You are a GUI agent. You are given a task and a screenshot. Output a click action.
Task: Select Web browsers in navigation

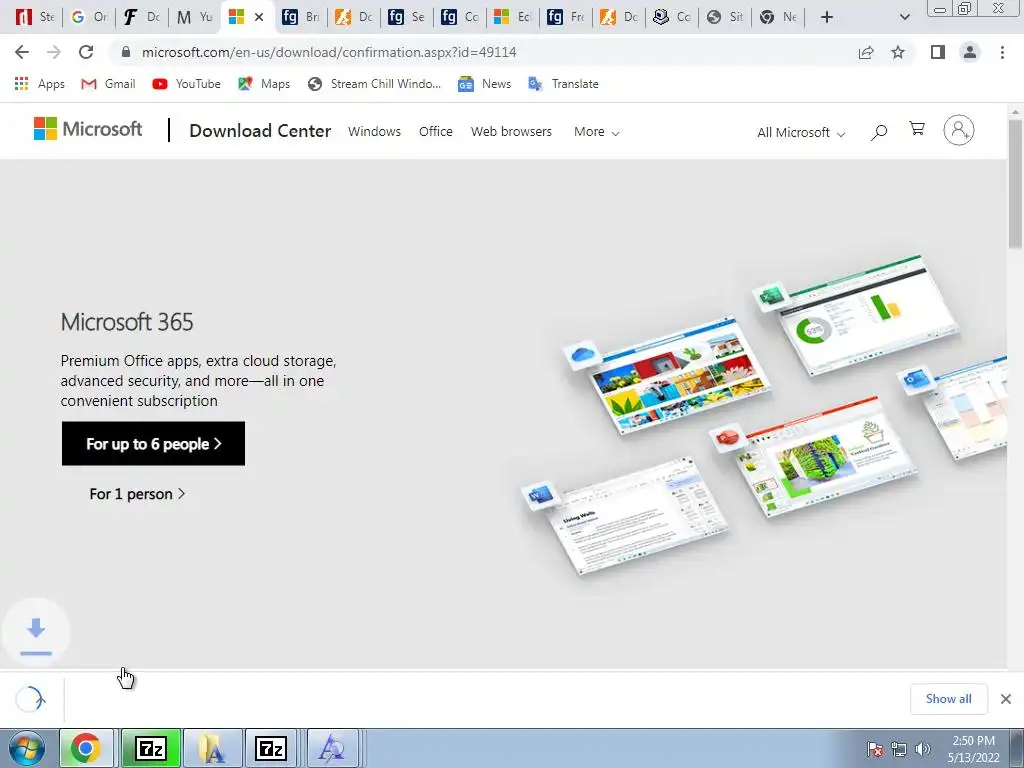[511, 131]
